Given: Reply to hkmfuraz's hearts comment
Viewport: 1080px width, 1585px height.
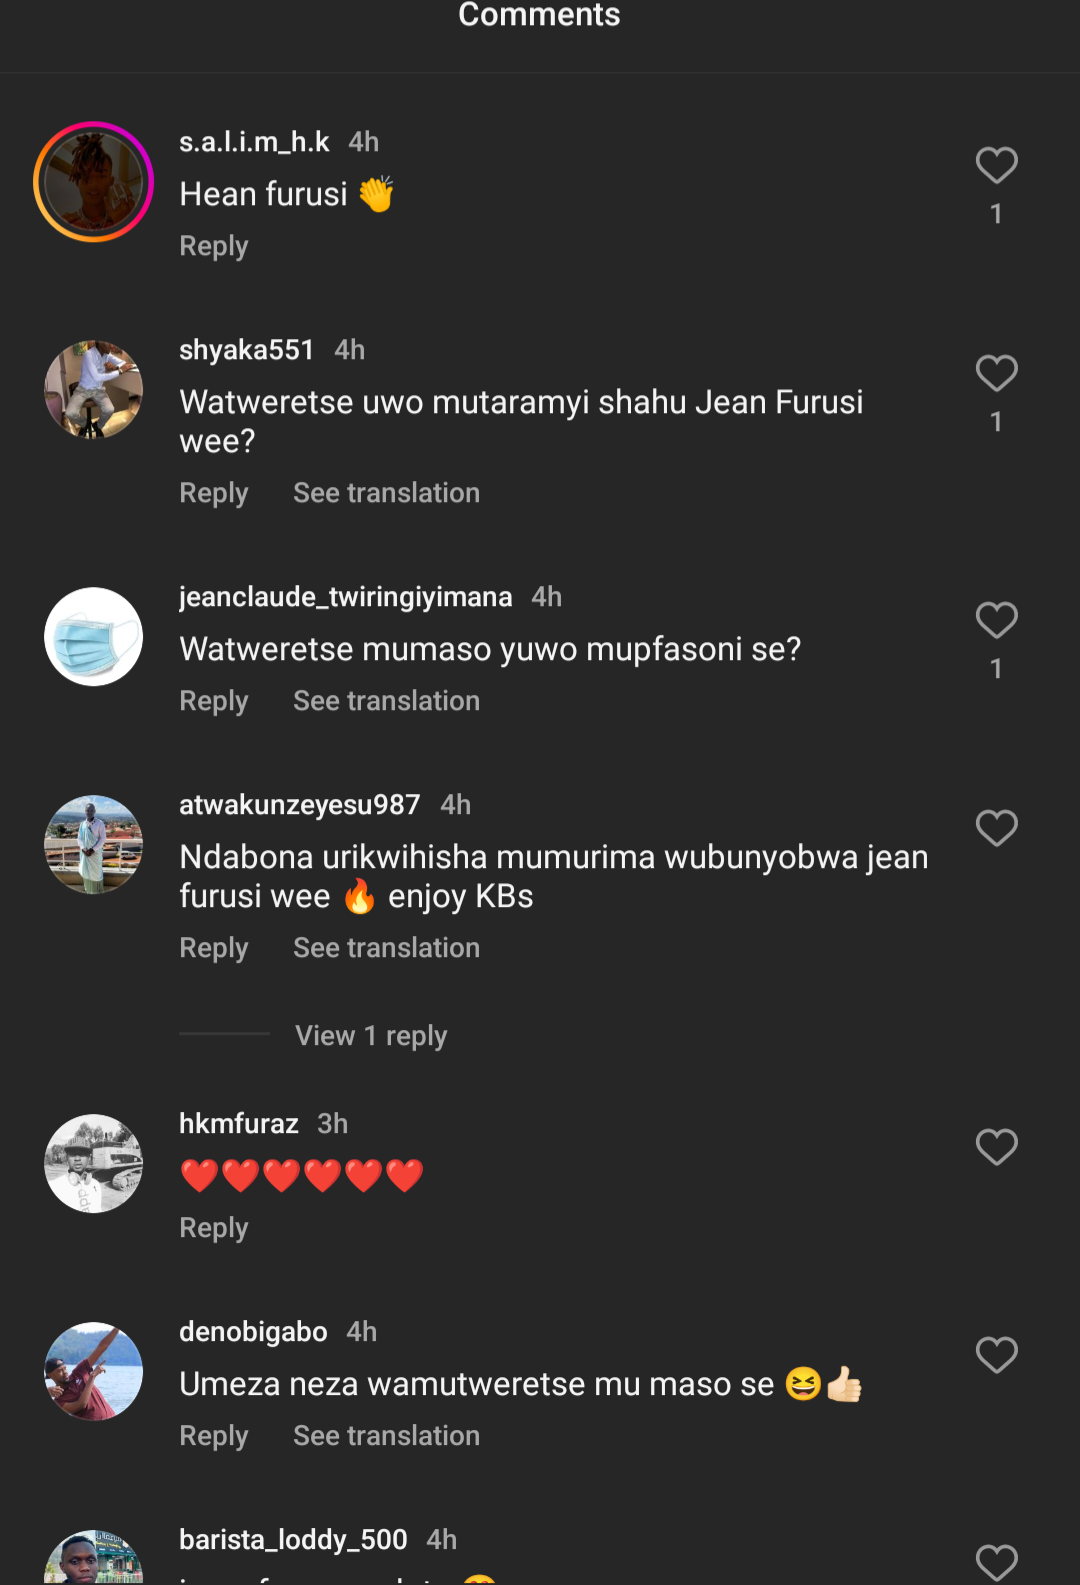Looking at the screenshot, I should point(213,1228).
